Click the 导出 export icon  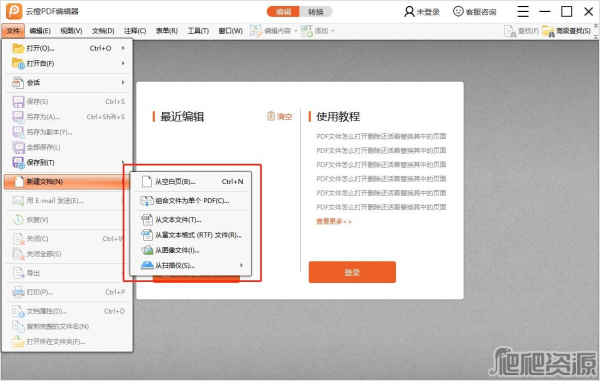point(18,273)
